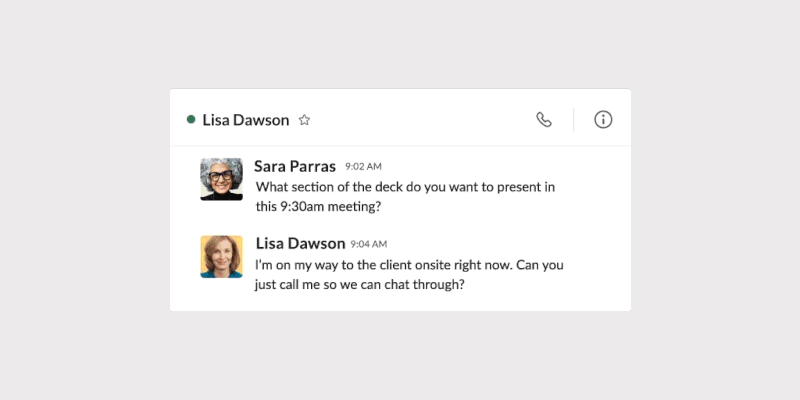Click the 9:04 AM timestamp
Image resolution: width=800 pixels, height=400 pixels.
click(x=368, y=244)
